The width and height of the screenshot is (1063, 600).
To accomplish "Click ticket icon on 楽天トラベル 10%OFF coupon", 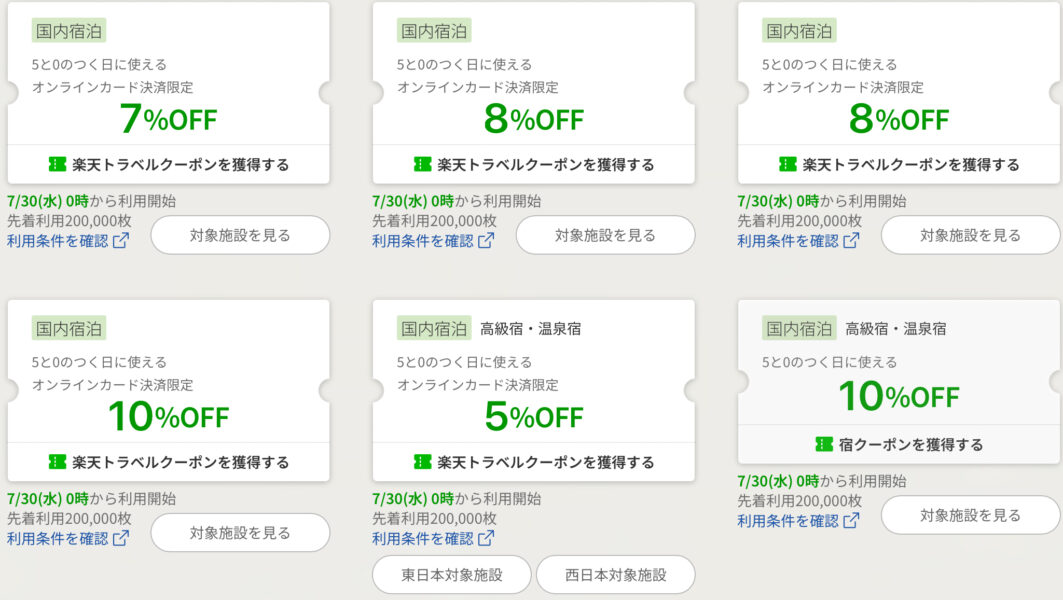I will (x=57, y=462).
